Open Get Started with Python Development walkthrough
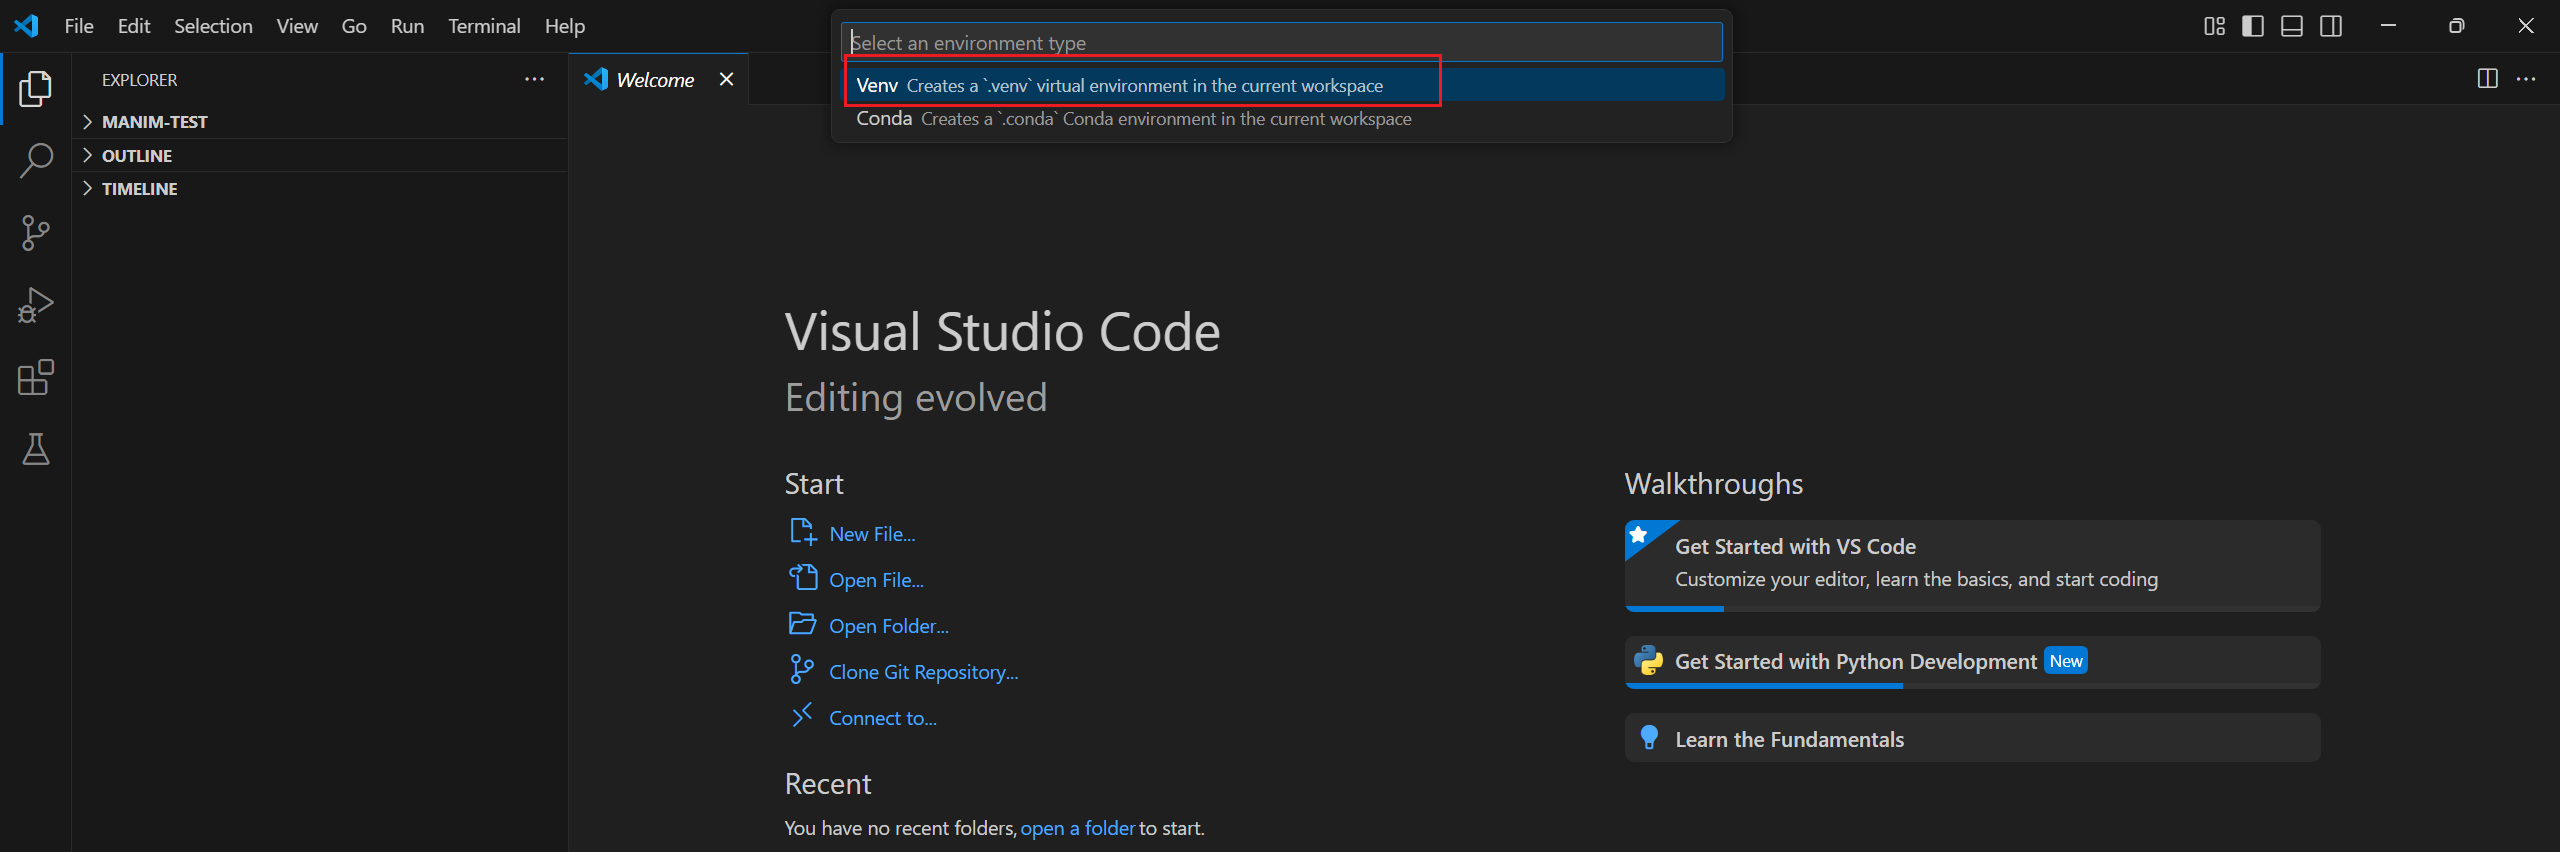The width and height of the screenshot is (2560, 852). [x=1972, y=662]
